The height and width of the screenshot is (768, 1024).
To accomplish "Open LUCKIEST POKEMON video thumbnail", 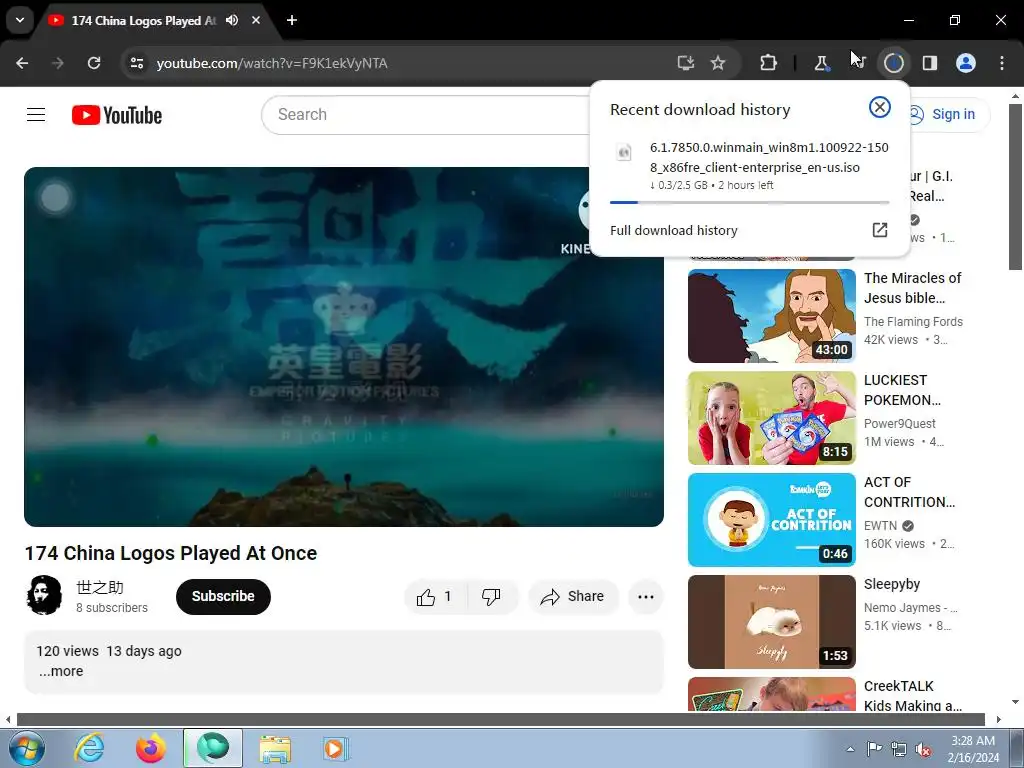I will (771, 418).
